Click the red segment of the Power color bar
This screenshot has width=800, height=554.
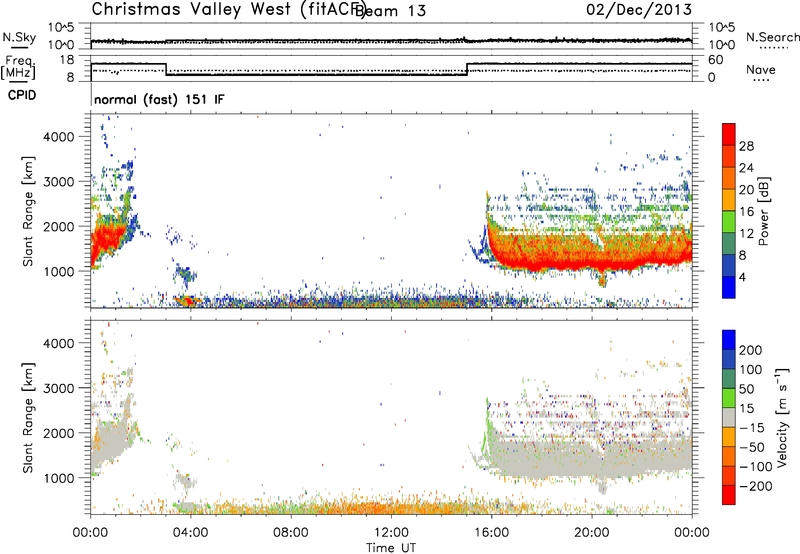[x=729, y=134]
